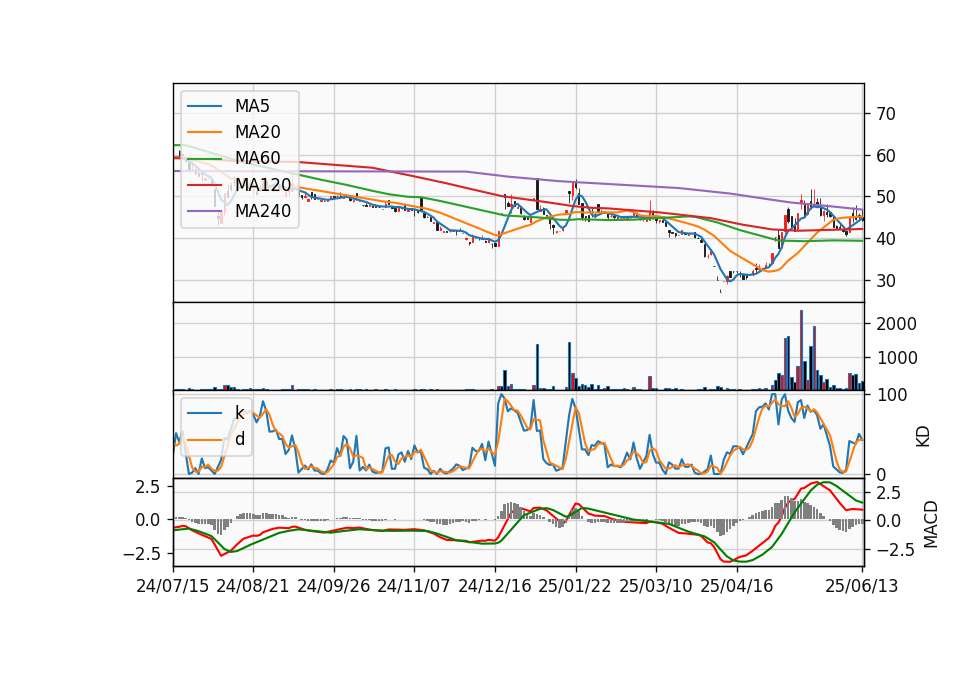
Task: Click the price axis value 50
Action: (x=885, y=197)
